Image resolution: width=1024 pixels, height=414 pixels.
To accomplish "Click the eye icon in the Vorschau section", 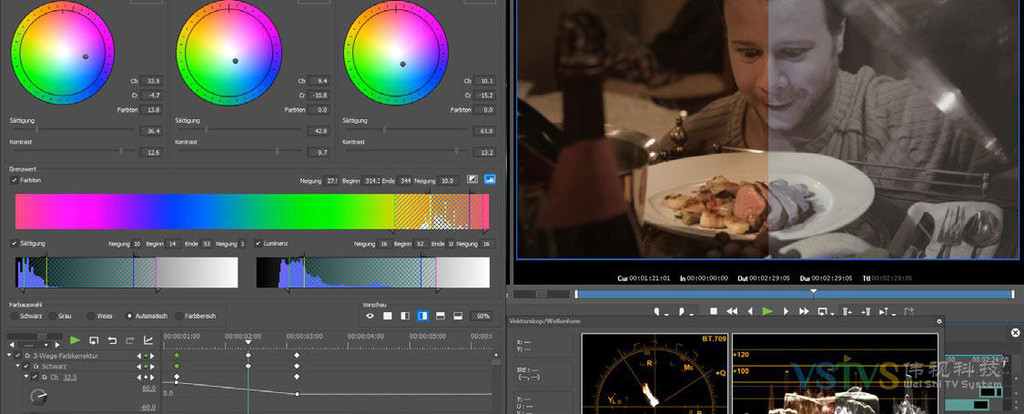I will (369, 316).
